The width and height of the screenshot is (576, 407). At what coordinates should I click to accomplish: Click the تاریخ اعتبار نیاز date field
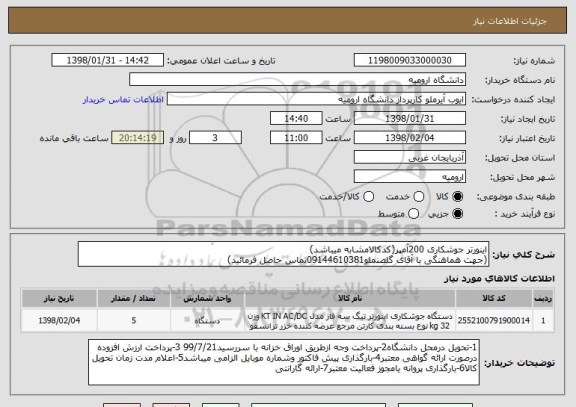[x=410, y=138]
